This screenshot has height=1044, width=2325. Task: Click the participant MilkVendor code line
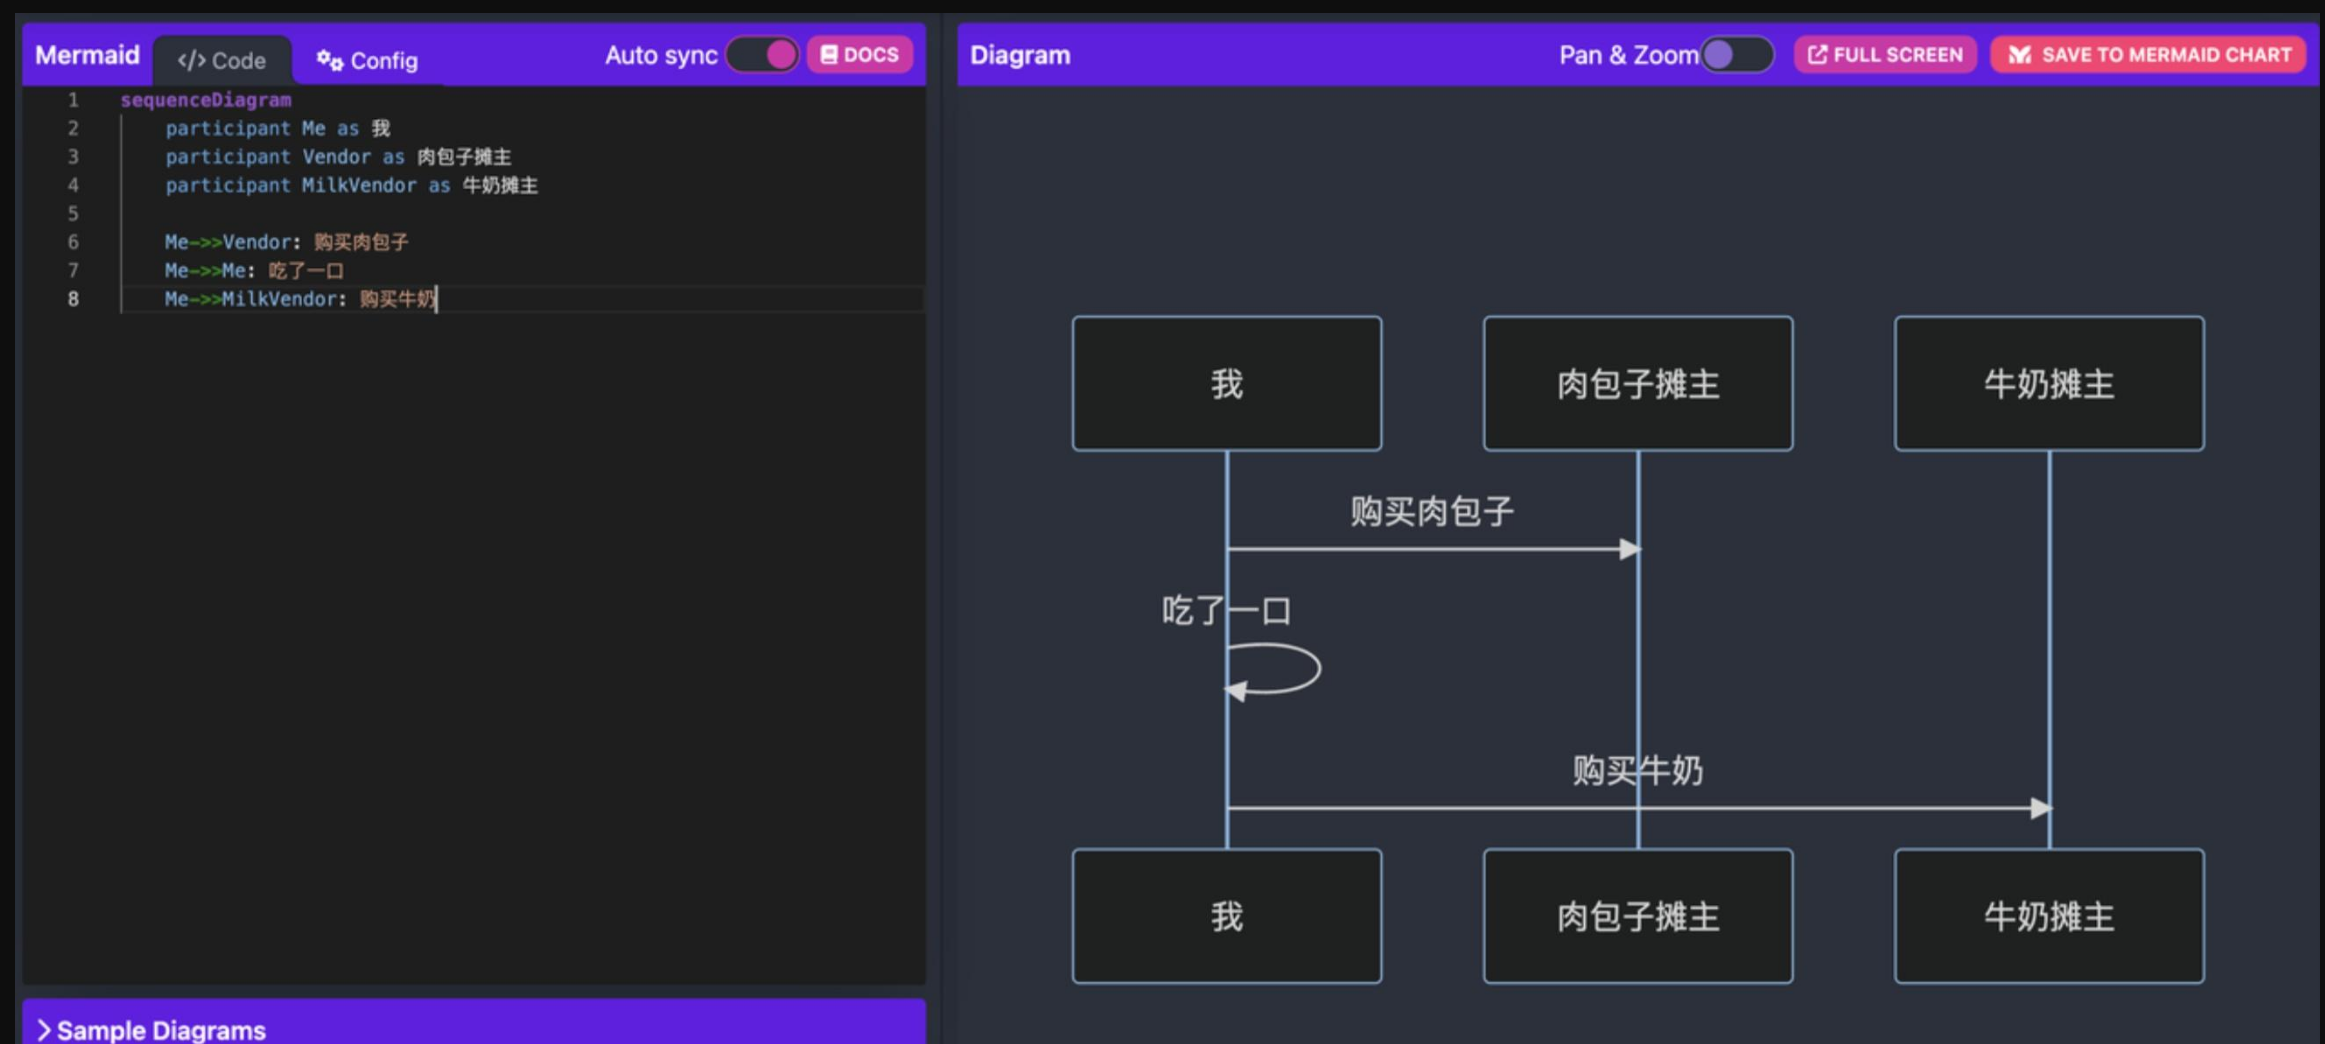pyautogui.click(x=351, y=185)
